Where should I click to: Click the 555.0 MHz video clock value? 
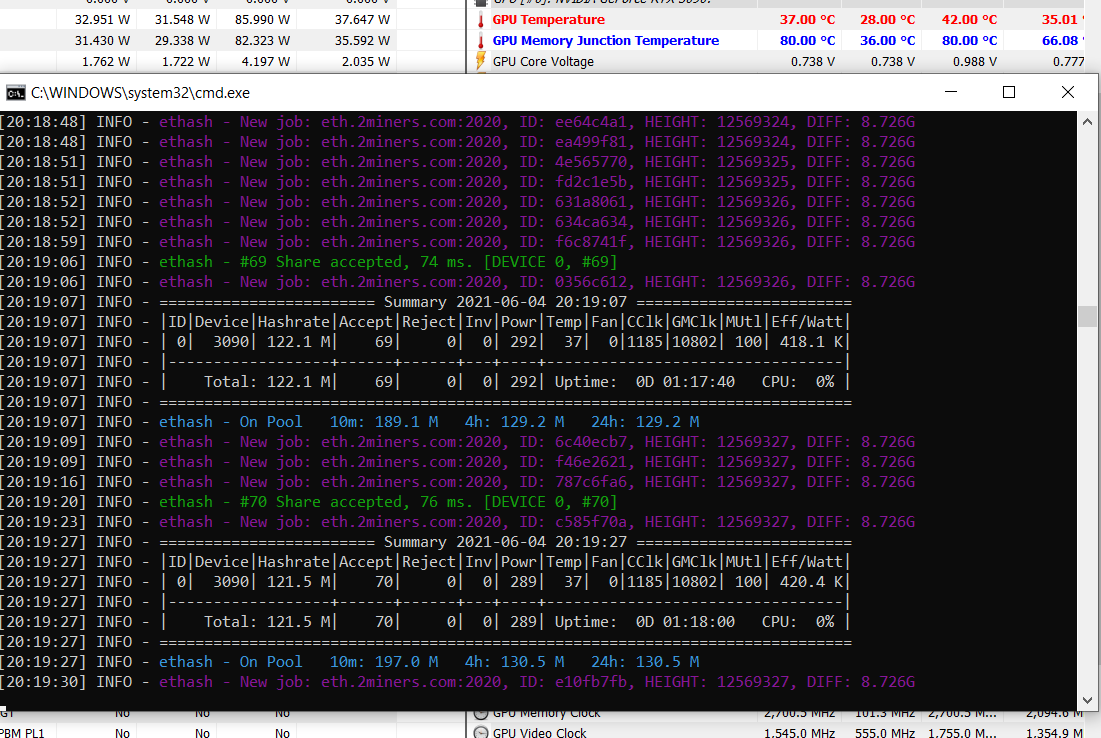(x=885, y=732)
